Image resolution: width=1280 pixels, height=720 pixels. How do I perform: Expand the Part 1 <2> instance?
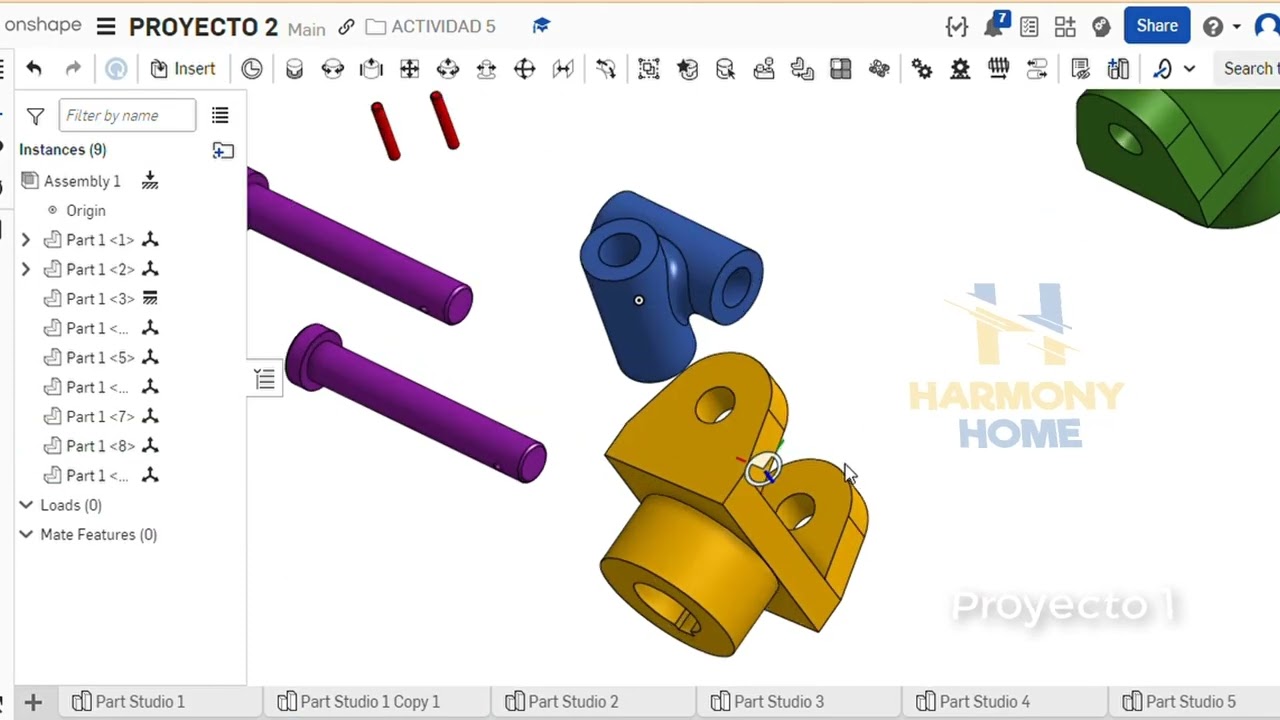(26, 269)
